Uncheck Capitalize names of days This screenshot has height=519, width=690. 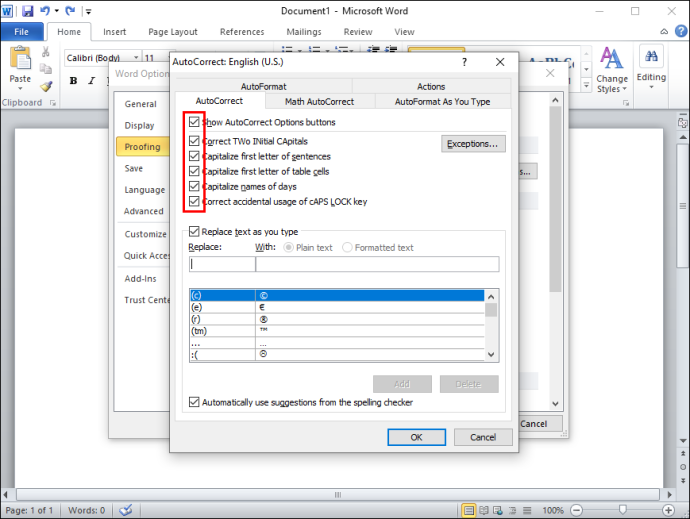coord(194,186)
